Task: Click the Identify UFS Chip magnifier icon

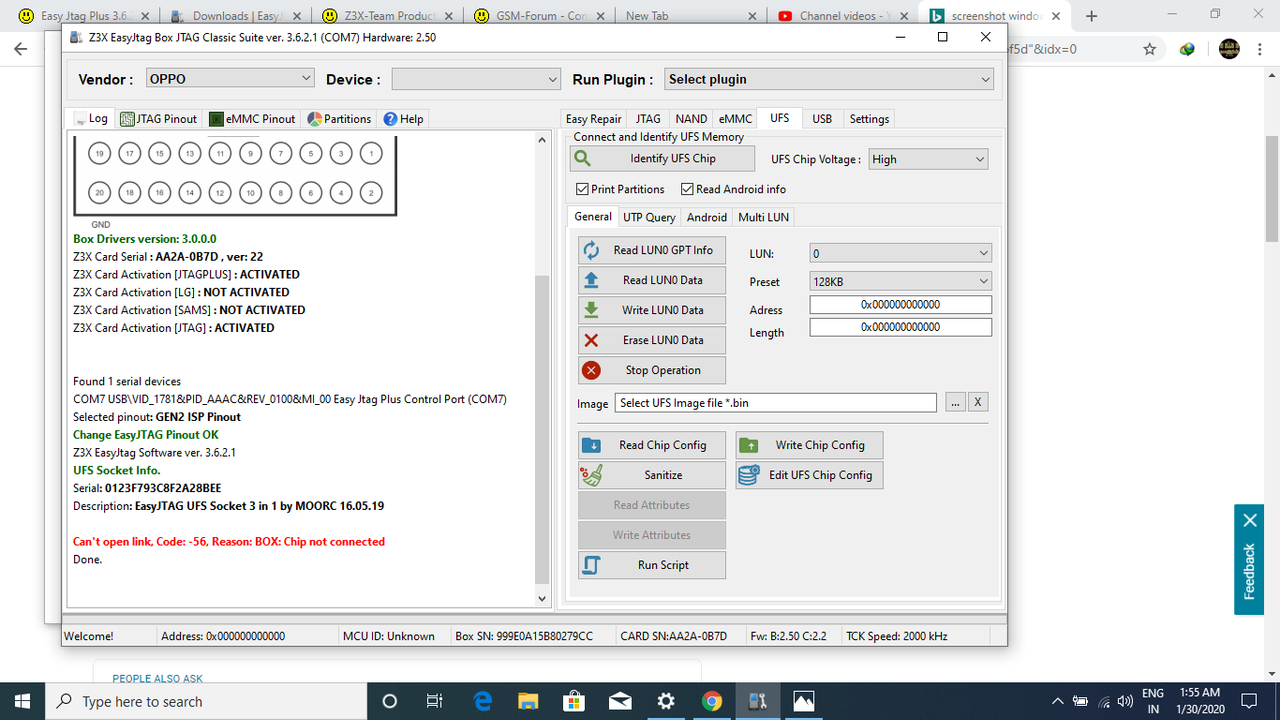Action: 584,158
